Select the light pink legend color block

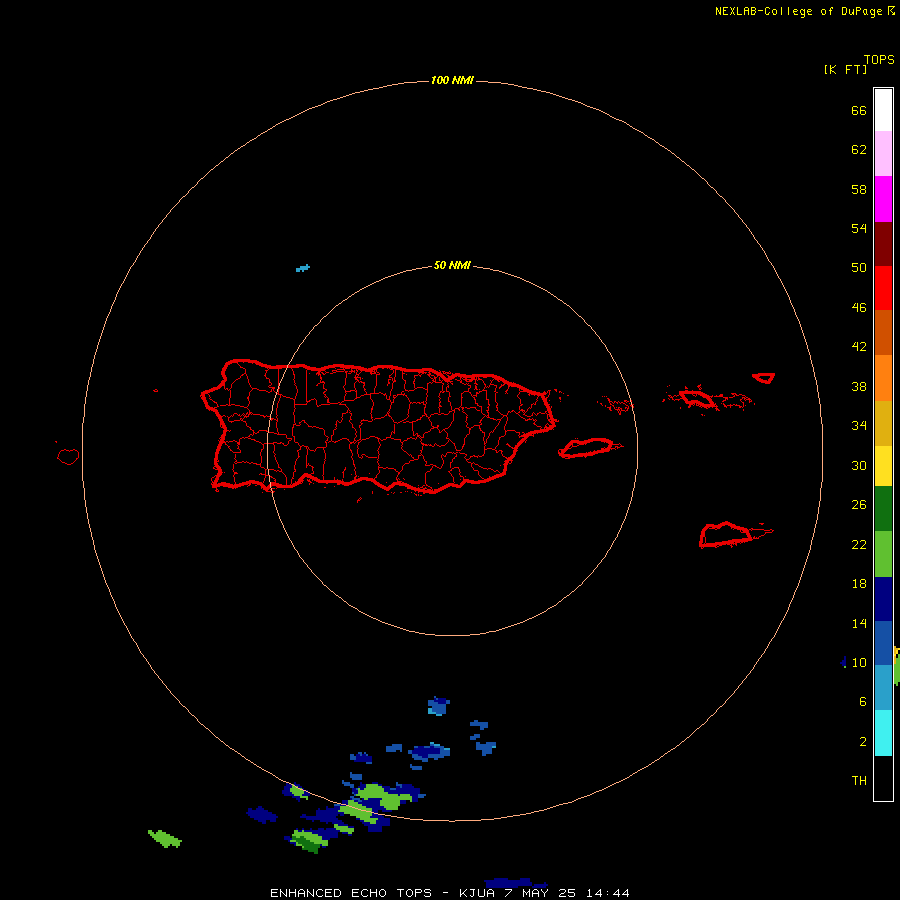pyautogui.click(x=883, y=154)
